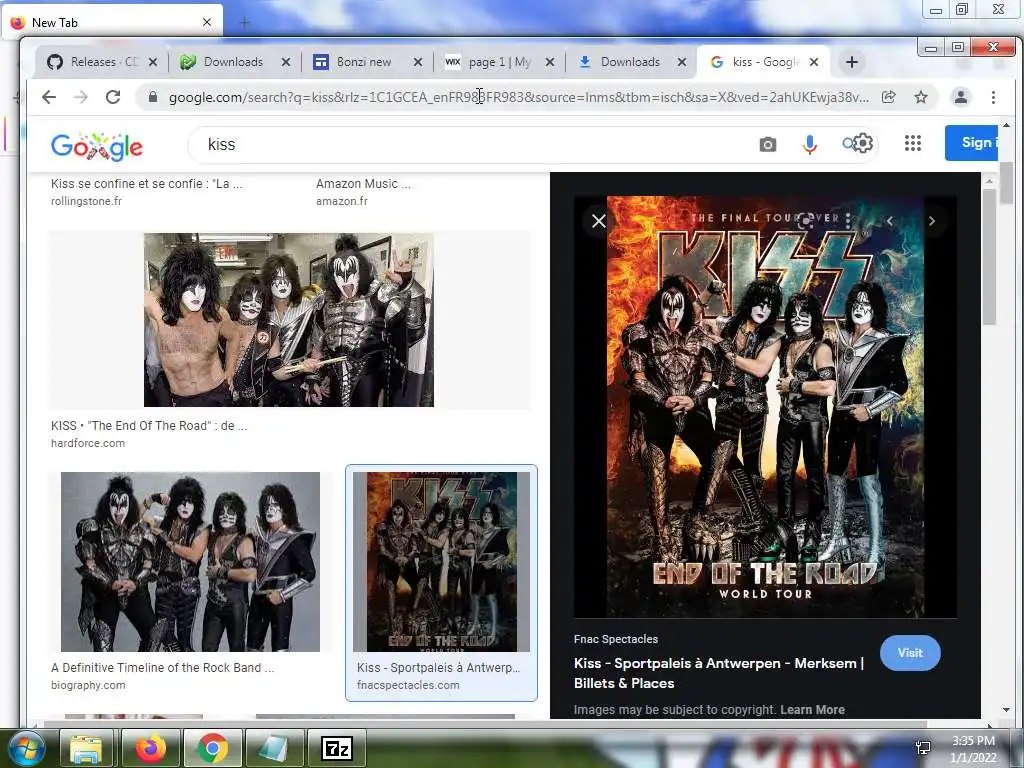Click the page scrollbar down arrow
This screenshot has width=1024, height=768.
coord(1006,710)
